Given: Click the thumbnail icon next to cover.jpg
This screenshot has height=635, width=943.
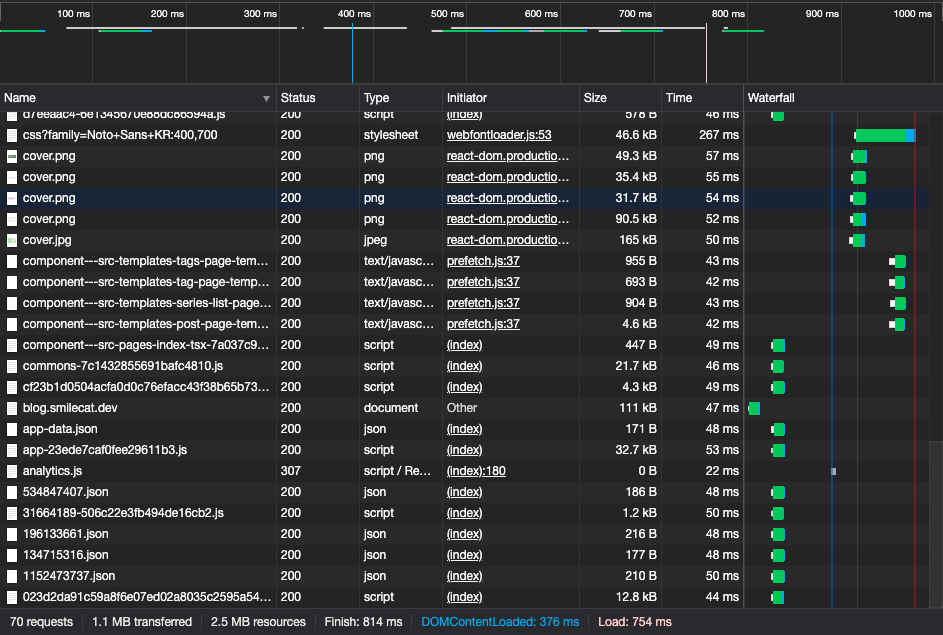Looking at the screenshot, I should pyautogui.click(x=12, y=240).
